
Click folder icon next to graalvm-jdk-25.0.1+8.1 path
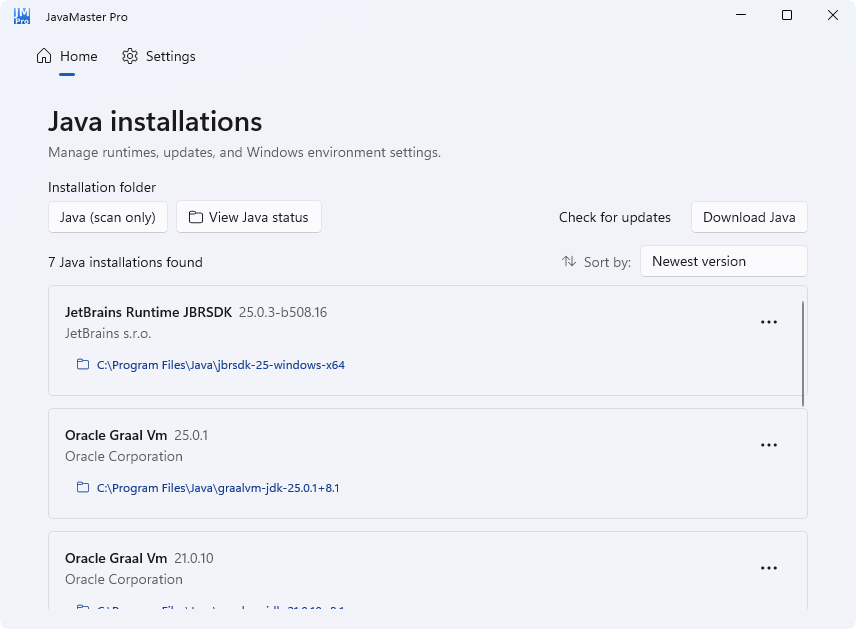83,487
